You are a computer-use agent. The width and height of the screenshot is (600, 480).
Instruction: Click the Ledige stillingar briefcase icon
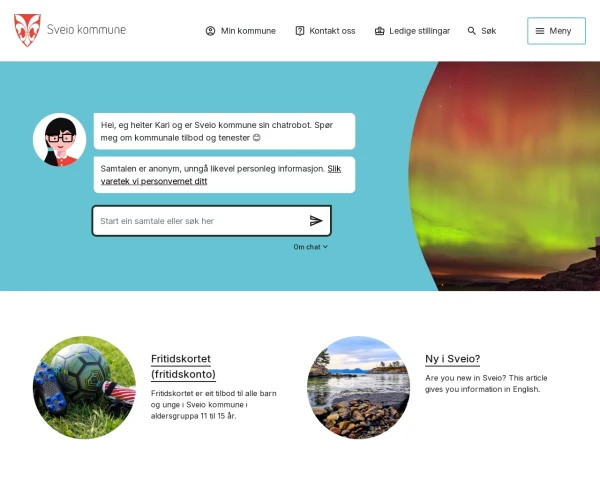pos(379,31)
